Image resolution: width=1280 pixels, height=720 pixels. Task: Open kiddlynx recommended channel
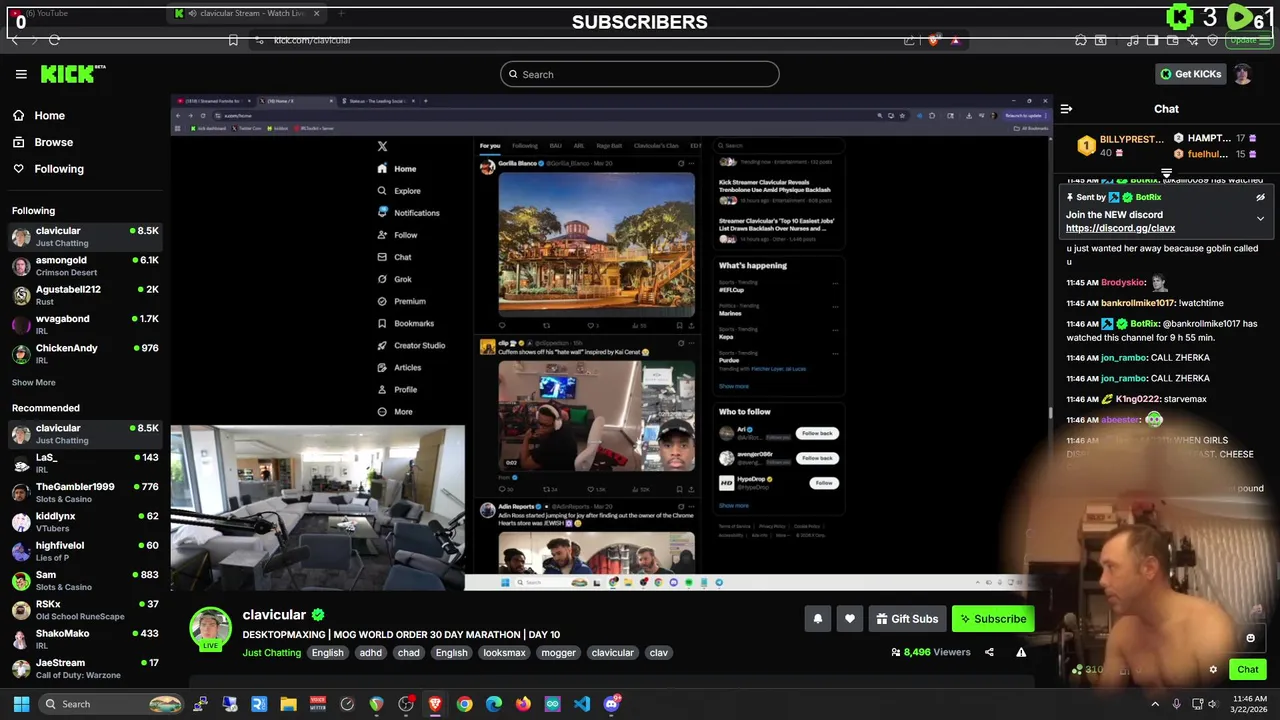(x=85, y=521)
